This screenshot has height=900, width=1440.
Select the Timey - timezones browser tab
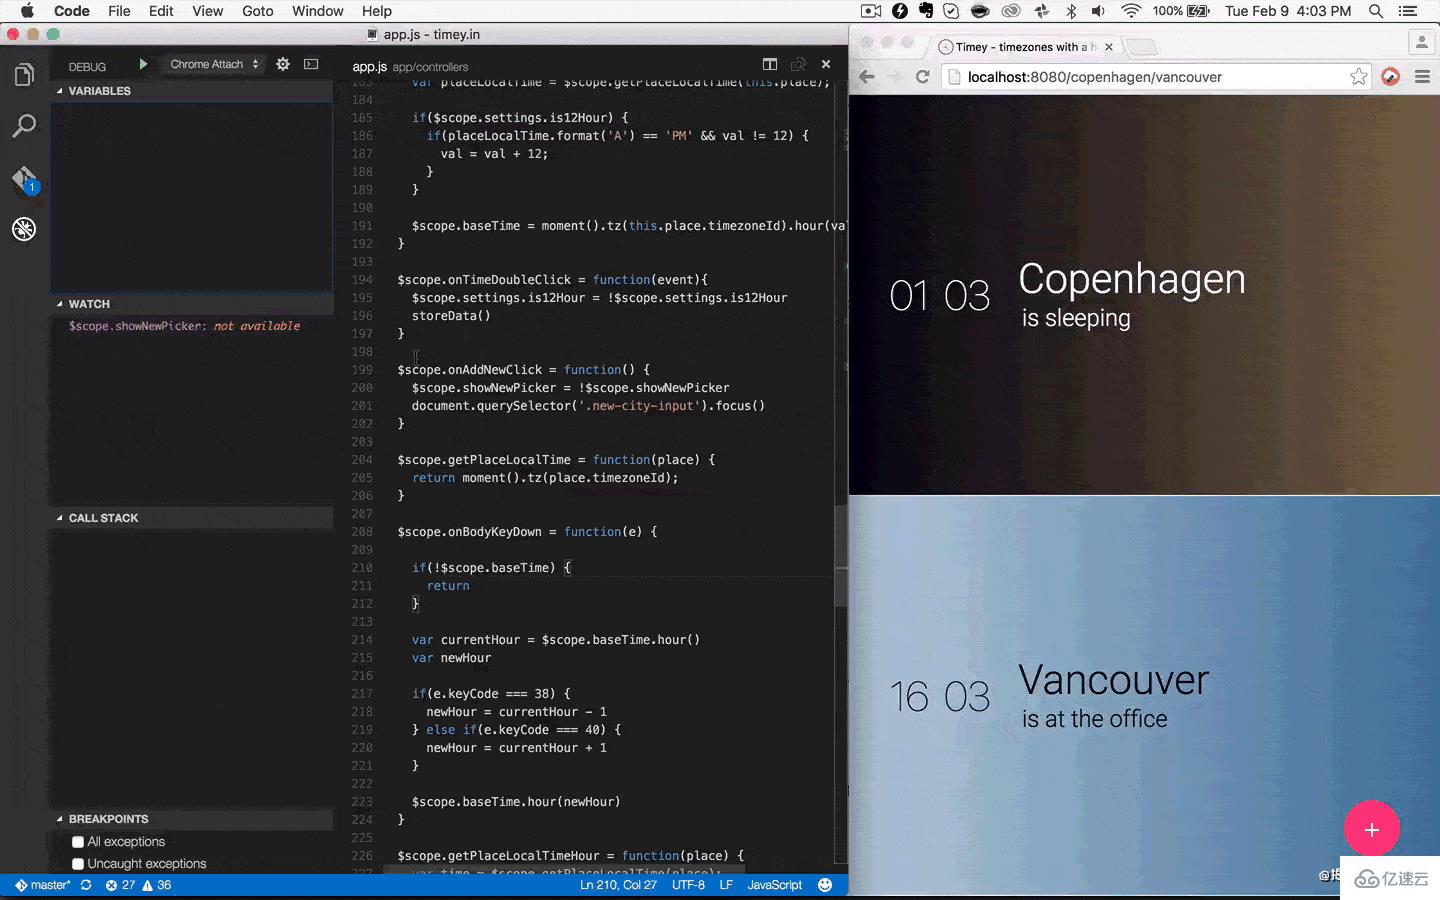click(x=1025, y=47)
